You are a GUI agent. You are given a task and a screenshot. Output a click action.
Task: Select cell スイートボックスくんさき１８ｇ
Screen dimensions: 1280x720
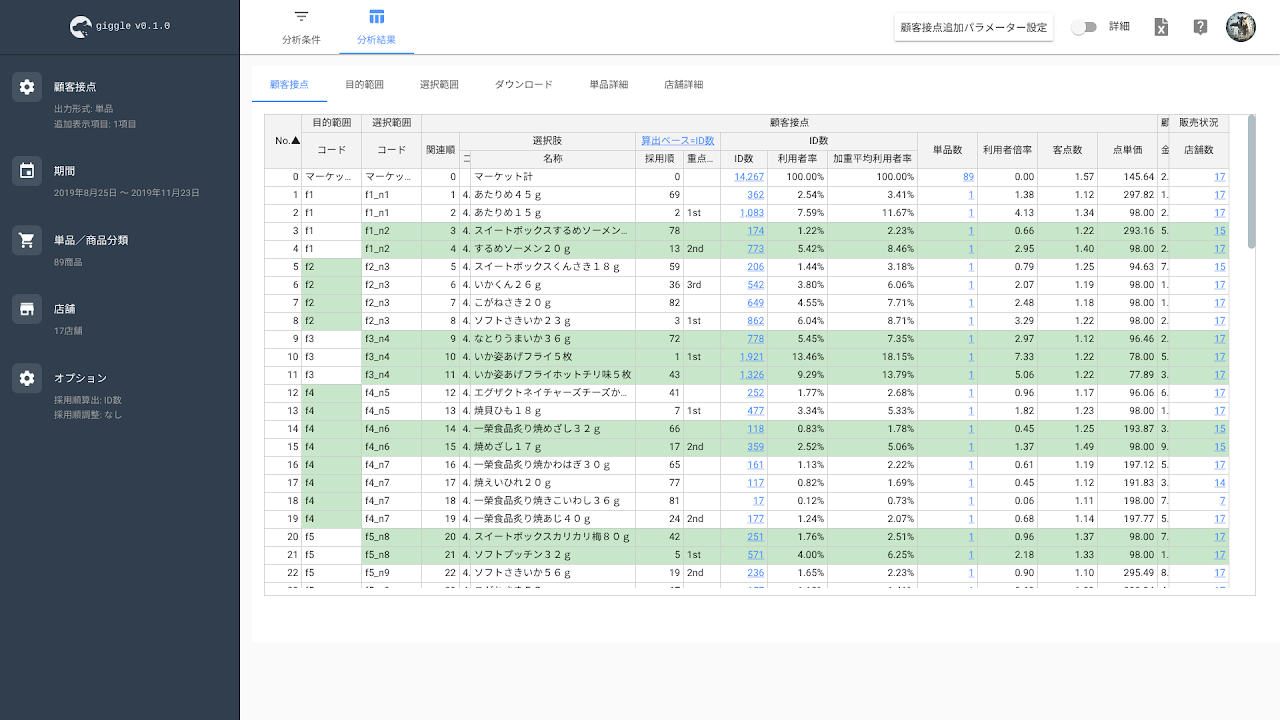pyautogui.click(x=553, y=267)
